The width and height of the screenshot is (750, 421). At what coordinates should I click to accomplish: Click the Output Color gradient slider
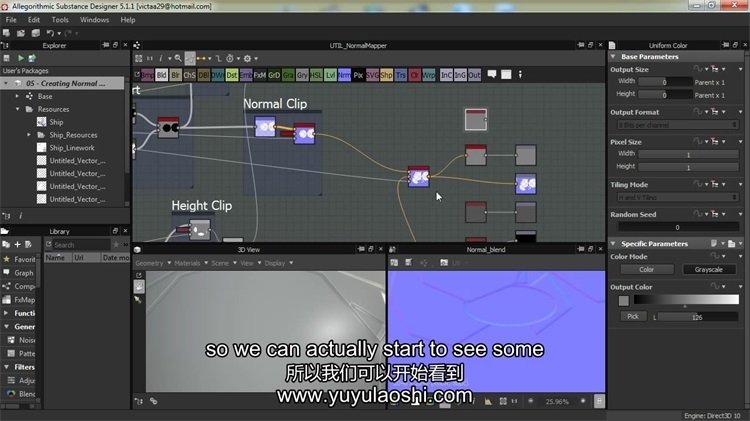coord(682,300)
